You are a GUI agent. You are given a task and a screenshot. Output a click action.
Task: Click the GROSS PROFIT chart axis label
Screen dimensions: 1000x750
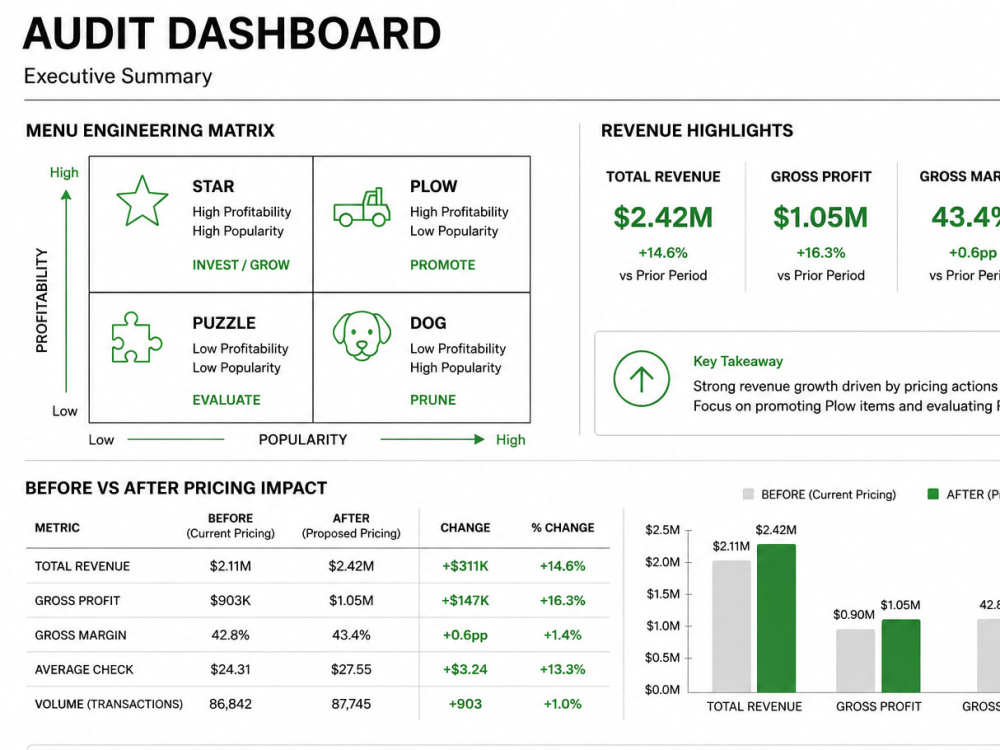[879, 707]
